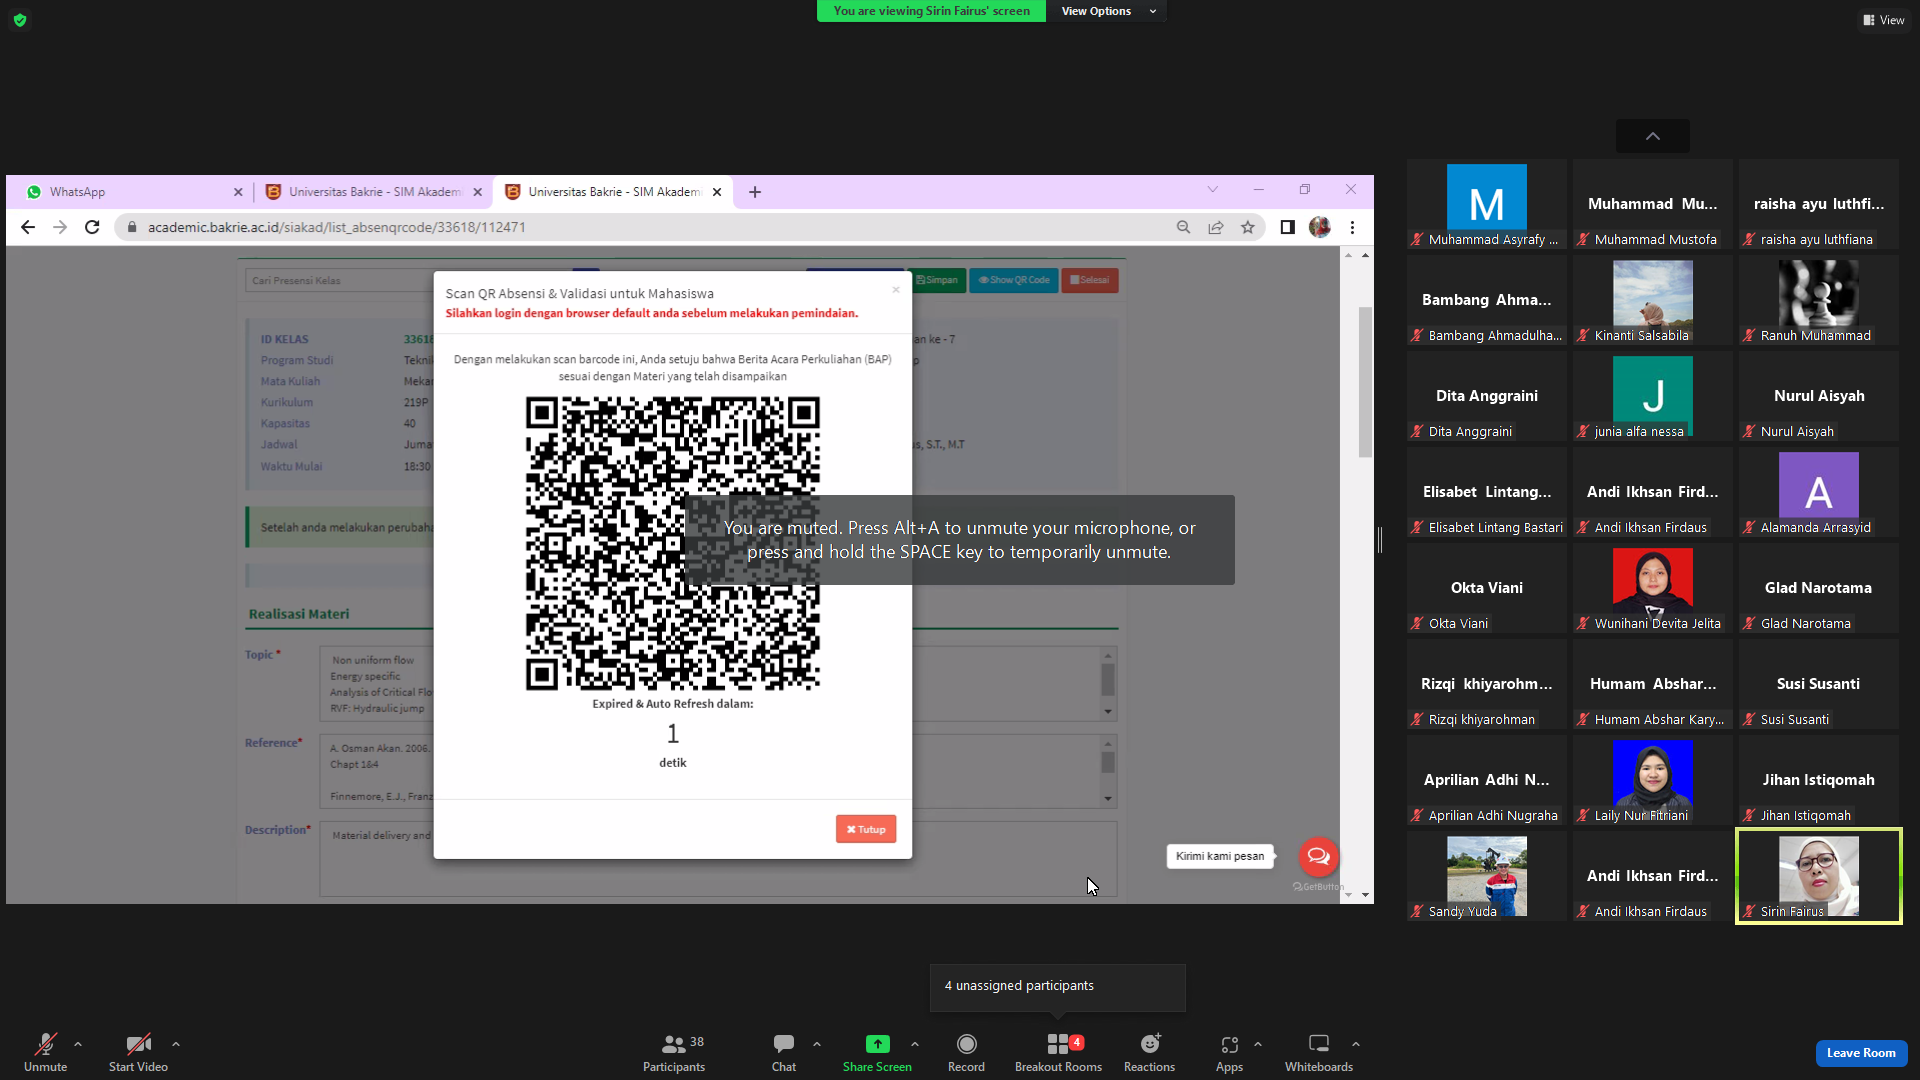Click the Description text area
The height and width of the screenshot is (1080, 1920).
click(x=718, y=859)
